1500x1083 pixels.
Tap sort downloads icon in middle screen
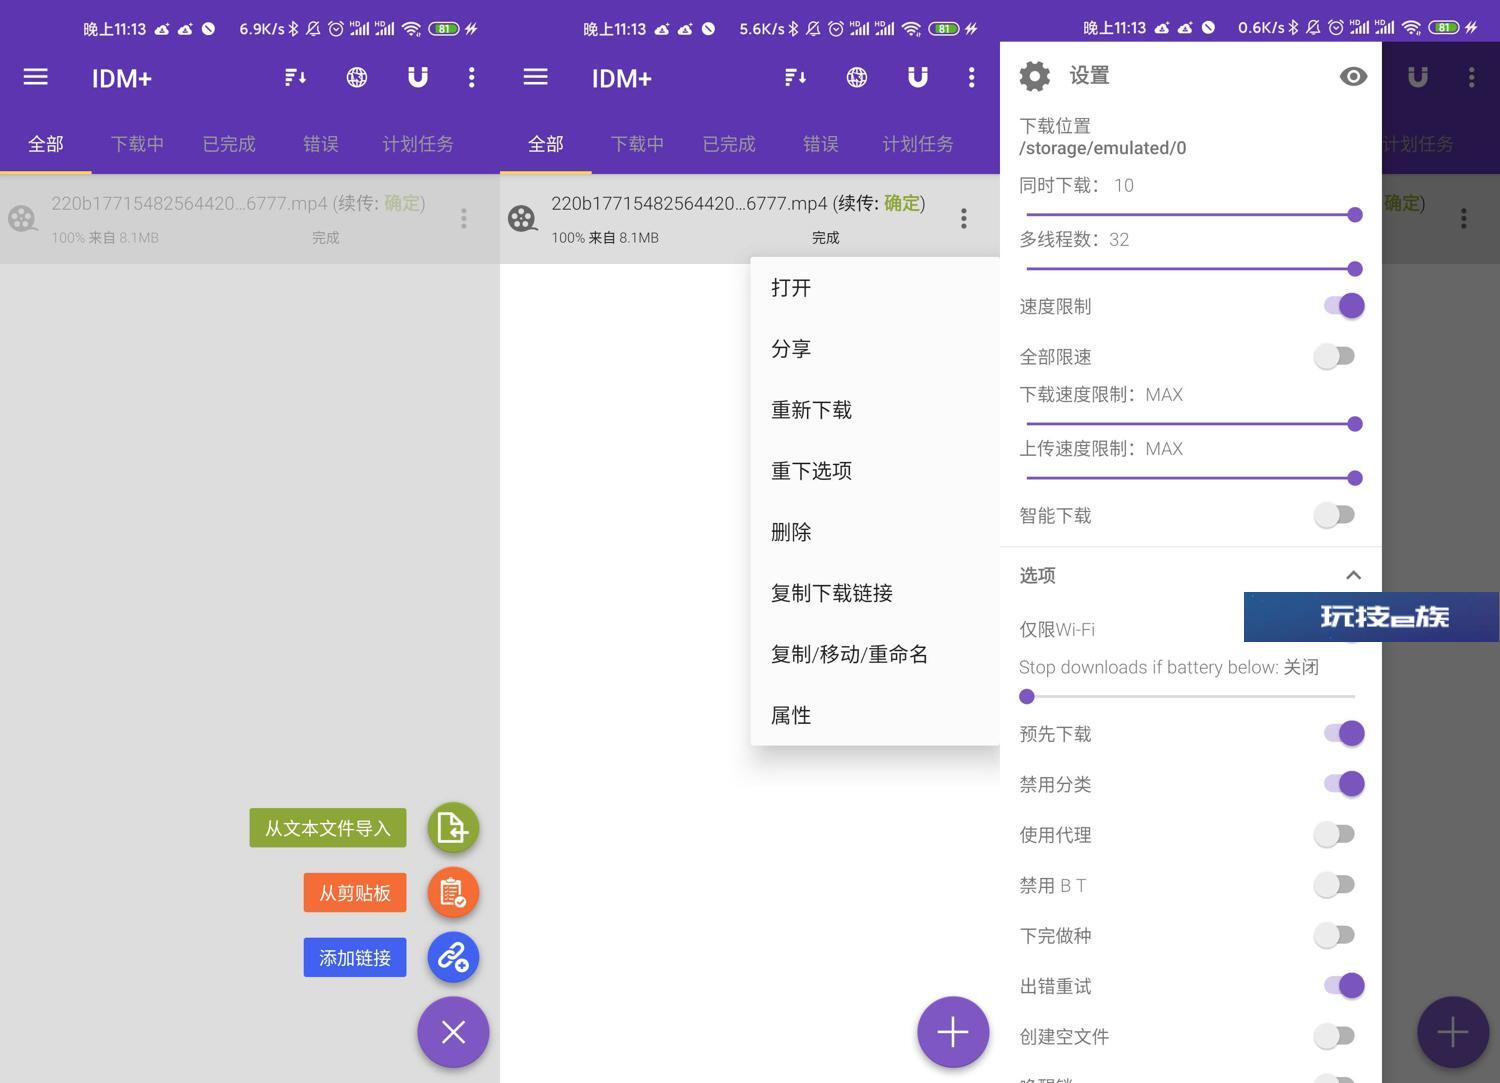pos(795,77)
